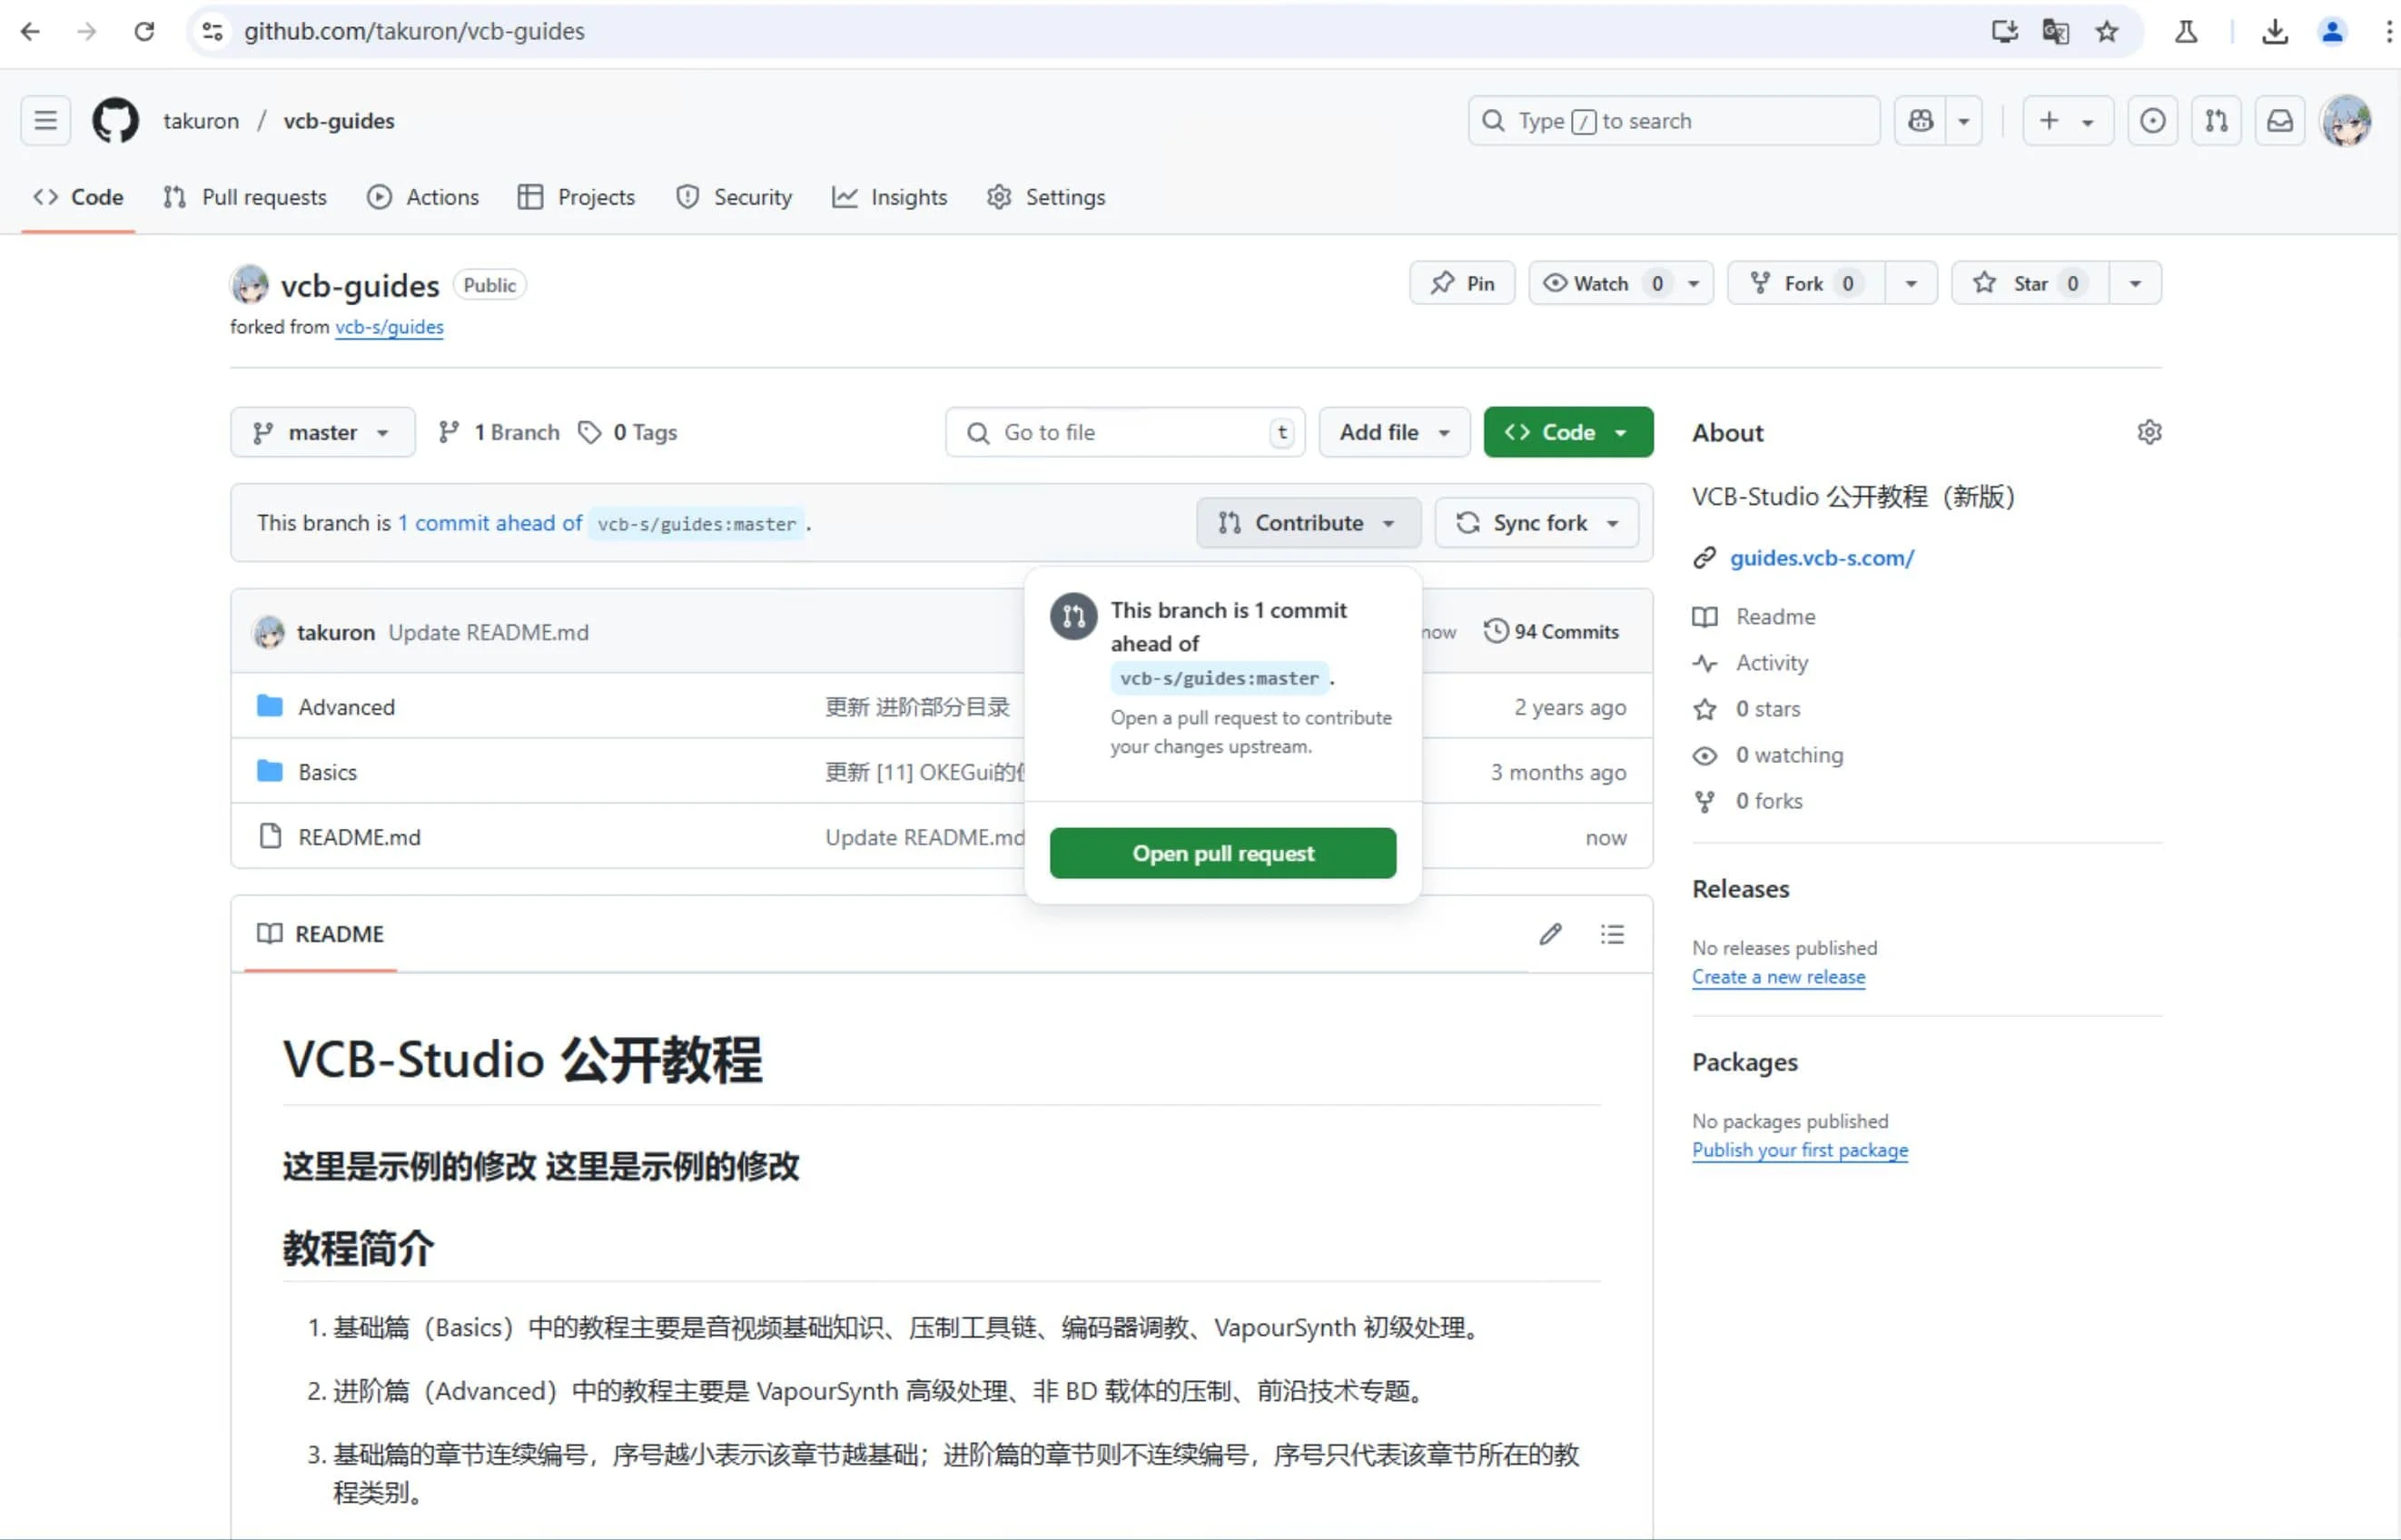Open Readme link in About
2401x1540 pixels.
coord(1775,617)
